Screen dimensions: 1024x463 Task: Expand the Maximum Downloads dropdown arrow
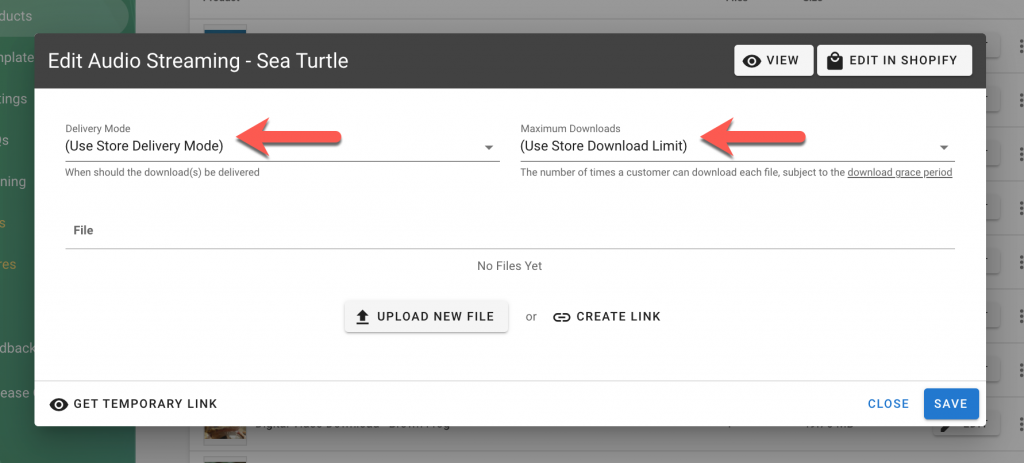click(944, 148)
